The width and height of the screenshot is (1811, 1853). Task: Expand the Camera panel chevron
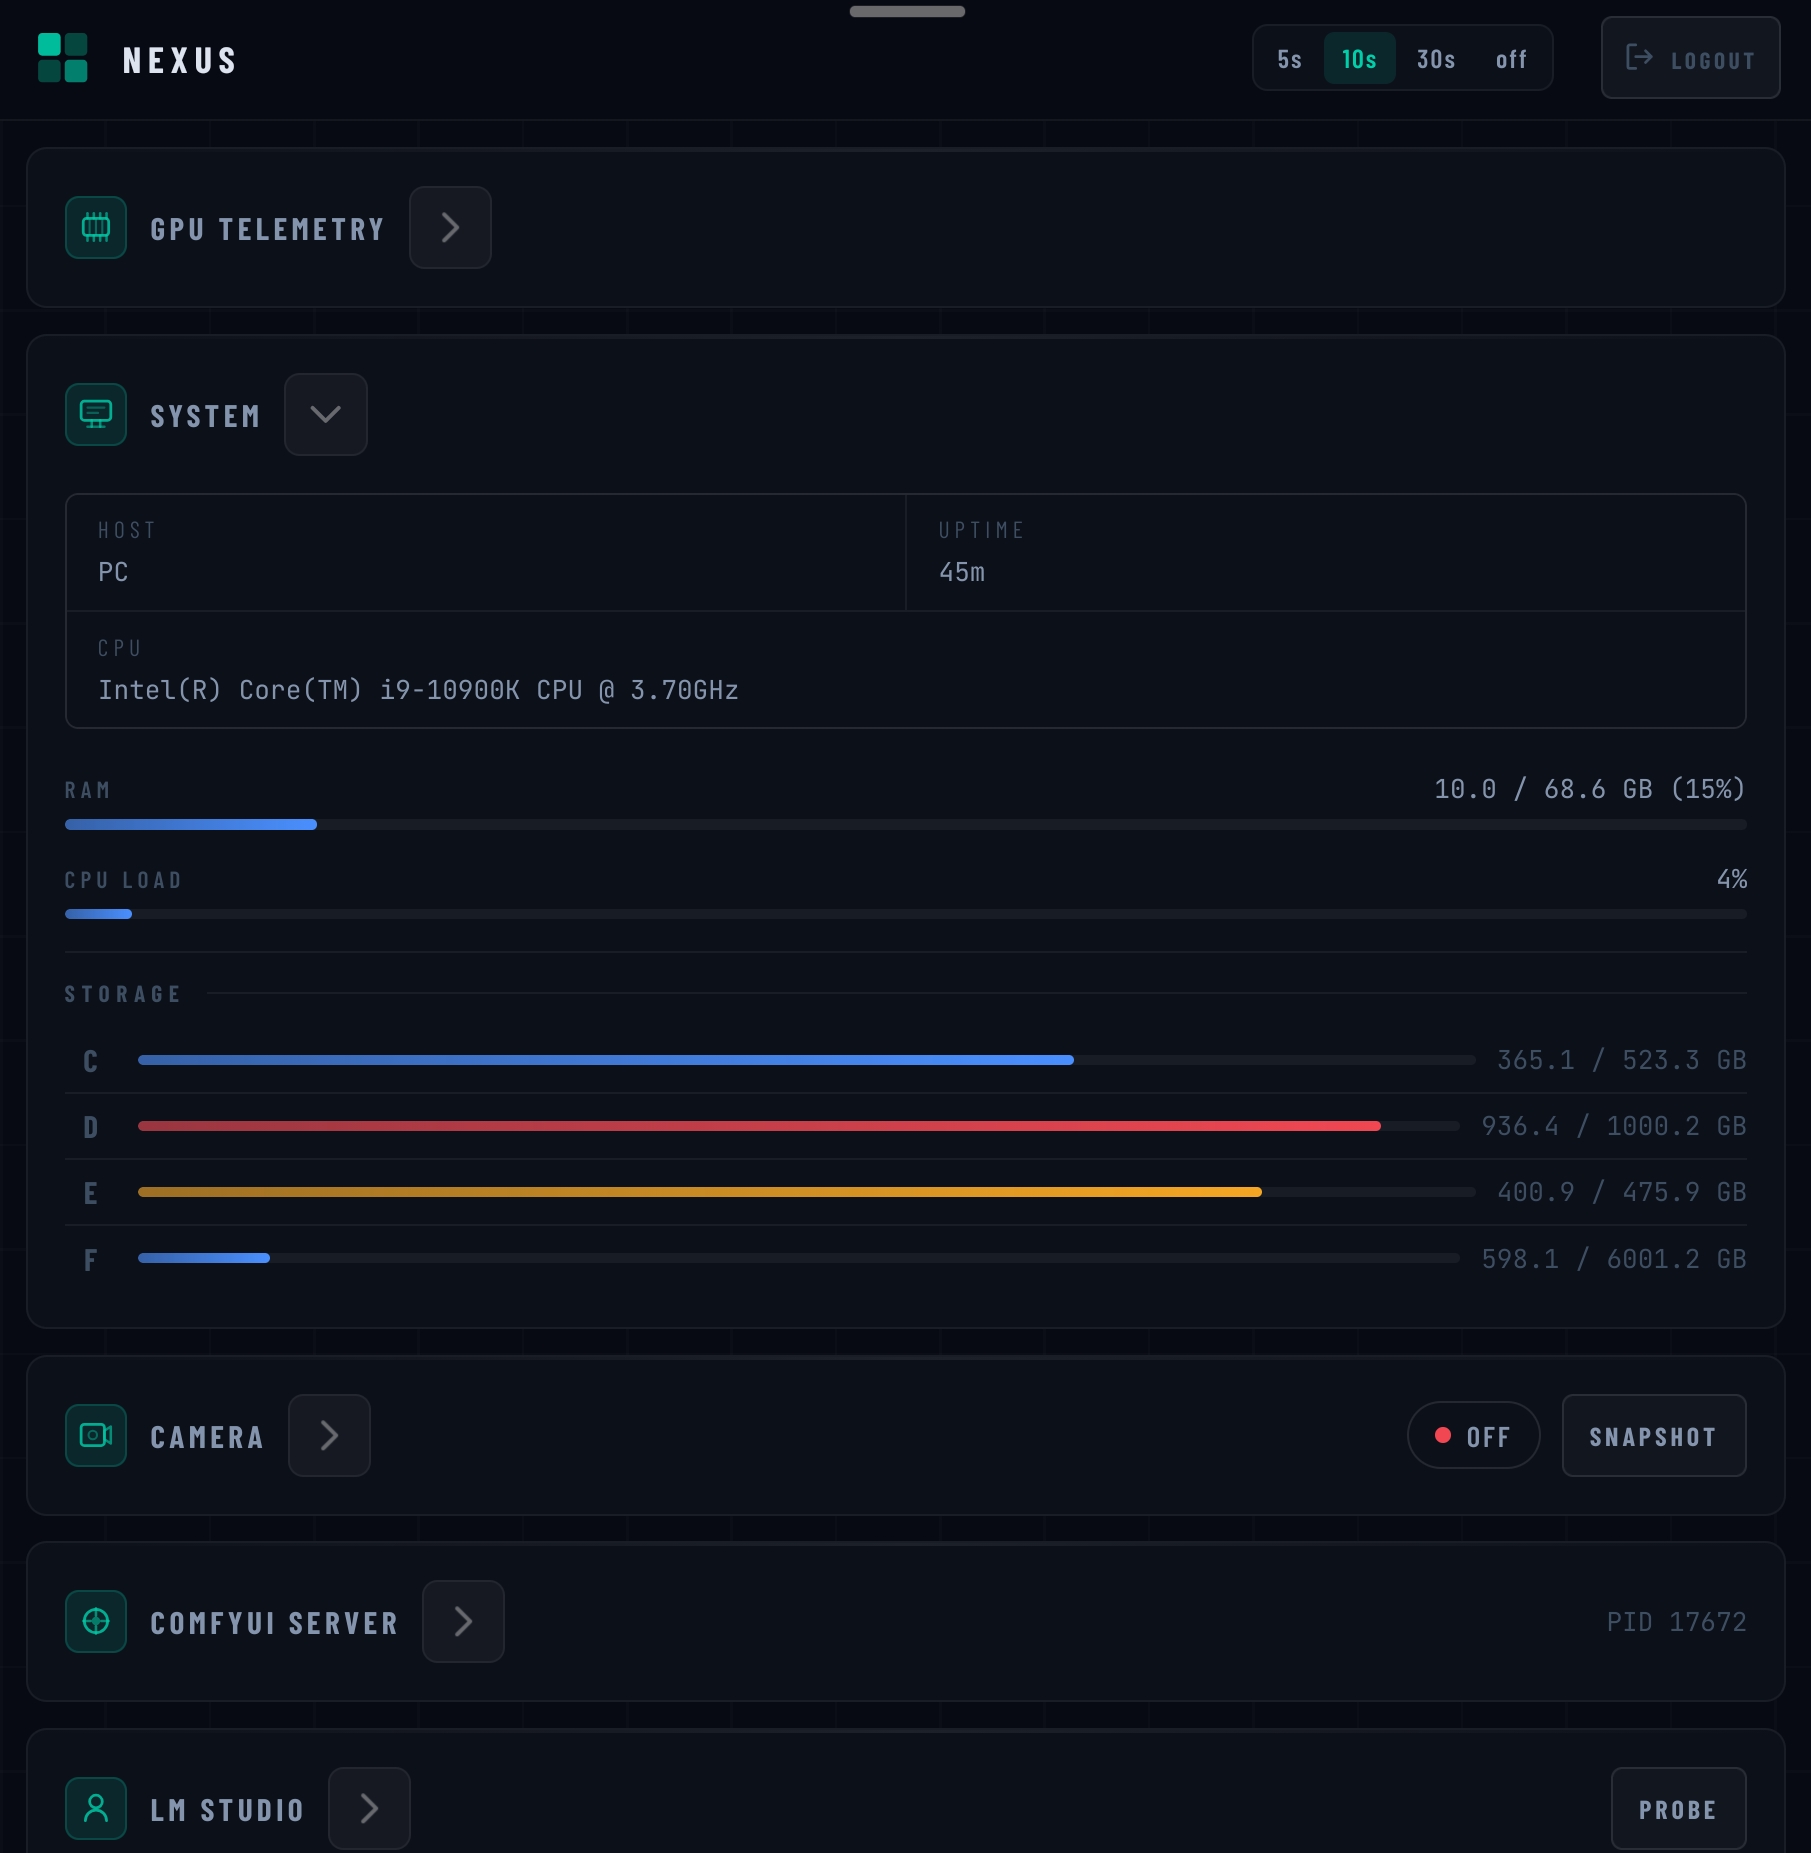329,1435
